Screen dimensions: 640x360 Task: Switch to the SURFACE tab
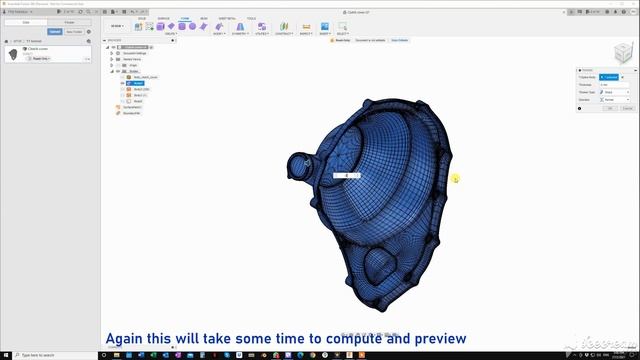[x=163, y=18]
